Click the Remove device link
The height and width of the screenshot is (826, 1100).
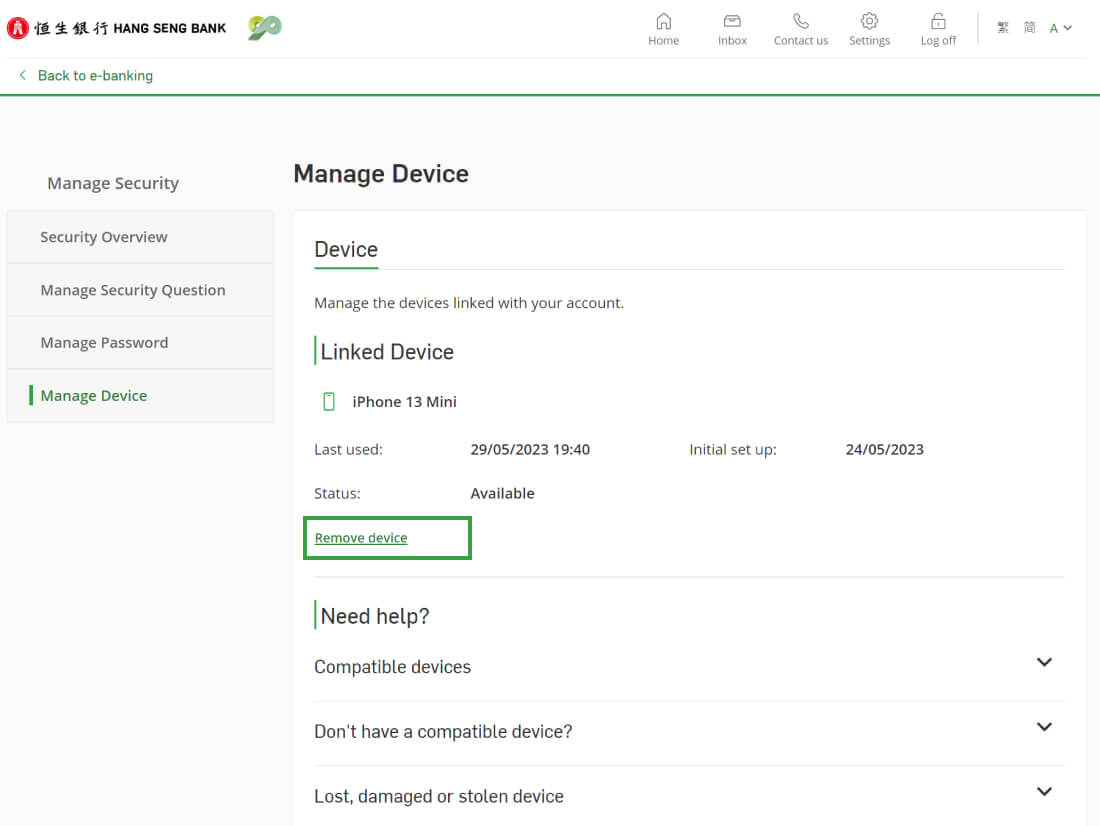361,538
